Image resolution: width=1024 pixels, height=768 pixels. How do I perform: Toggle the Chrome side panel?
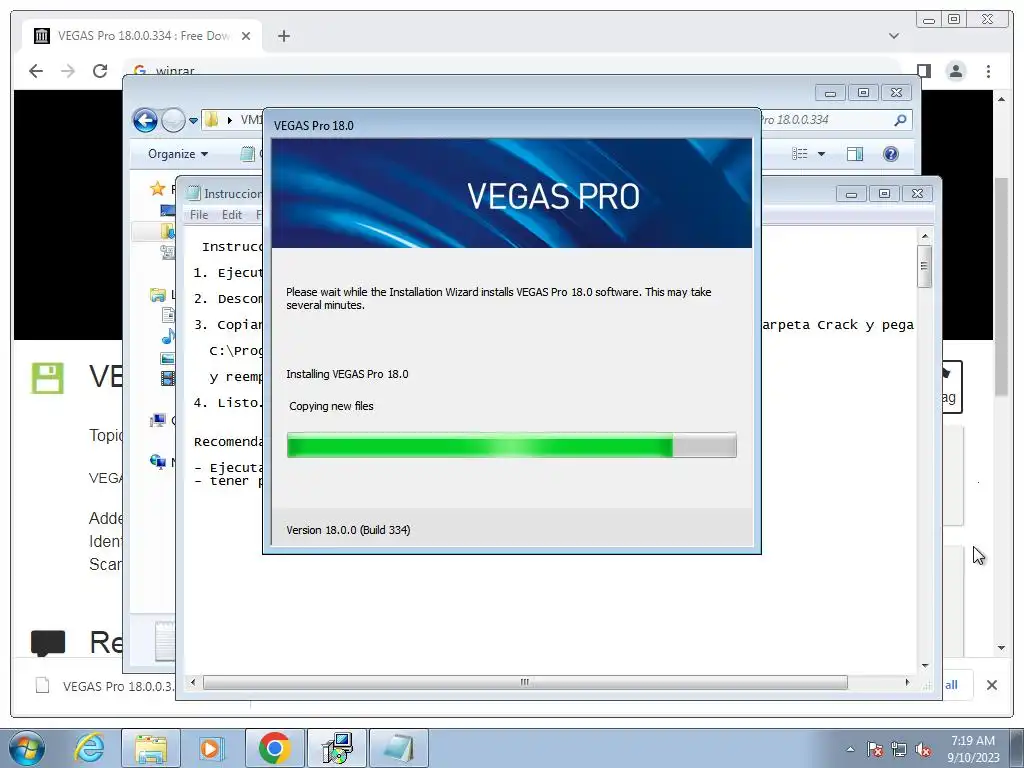pyautogui.click(x=923, y=71)
